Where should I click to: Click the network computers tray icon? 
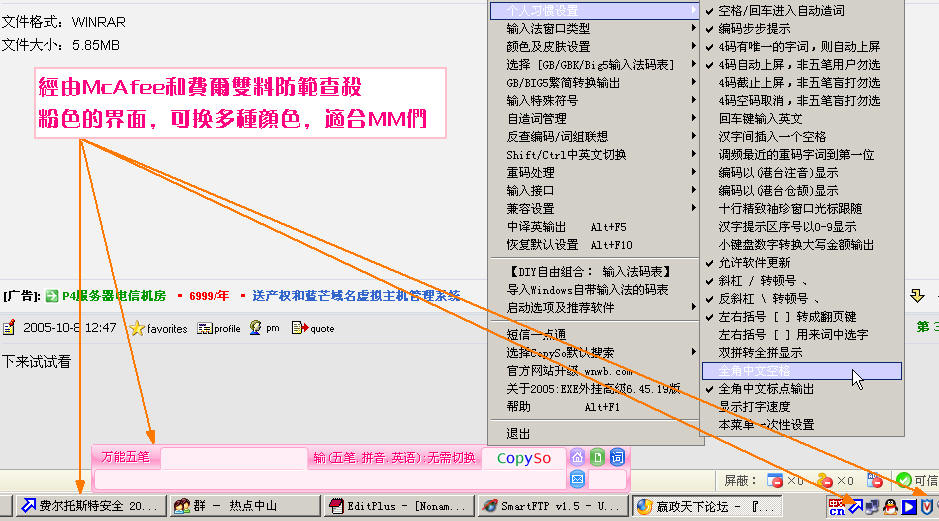(873, 507)
